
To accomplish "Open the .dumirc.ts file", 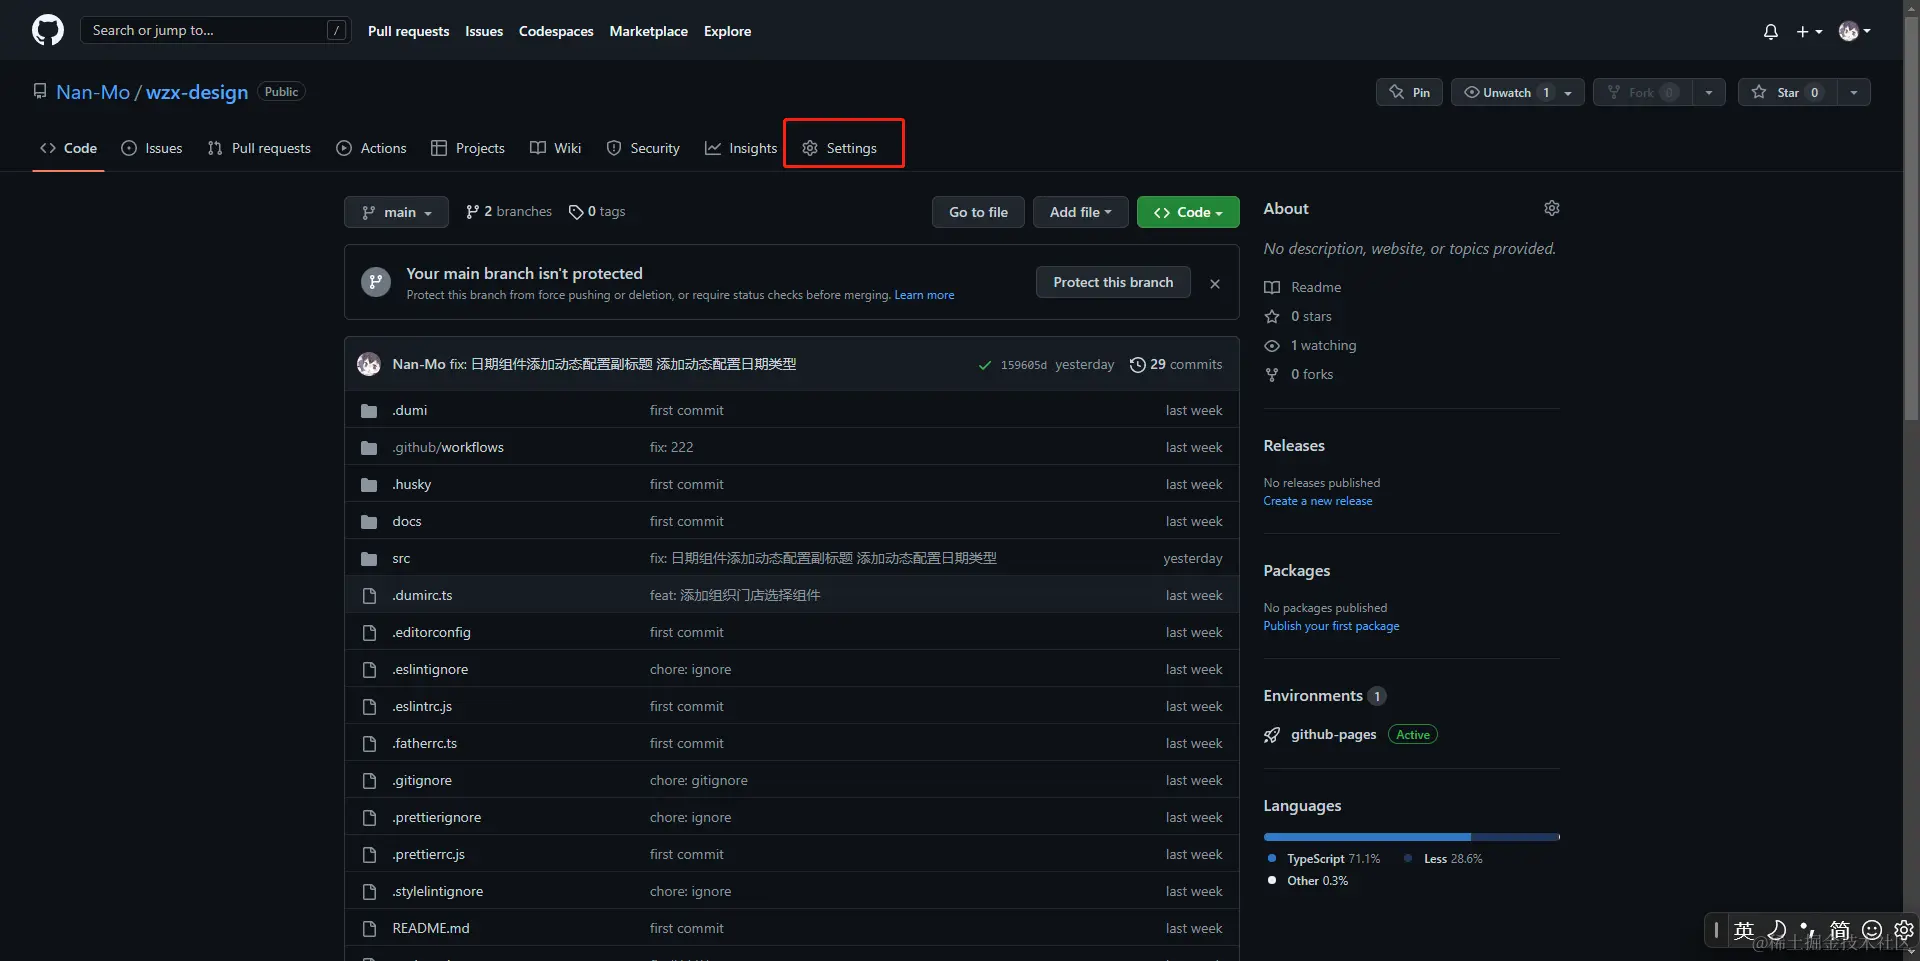I will 422,596.
